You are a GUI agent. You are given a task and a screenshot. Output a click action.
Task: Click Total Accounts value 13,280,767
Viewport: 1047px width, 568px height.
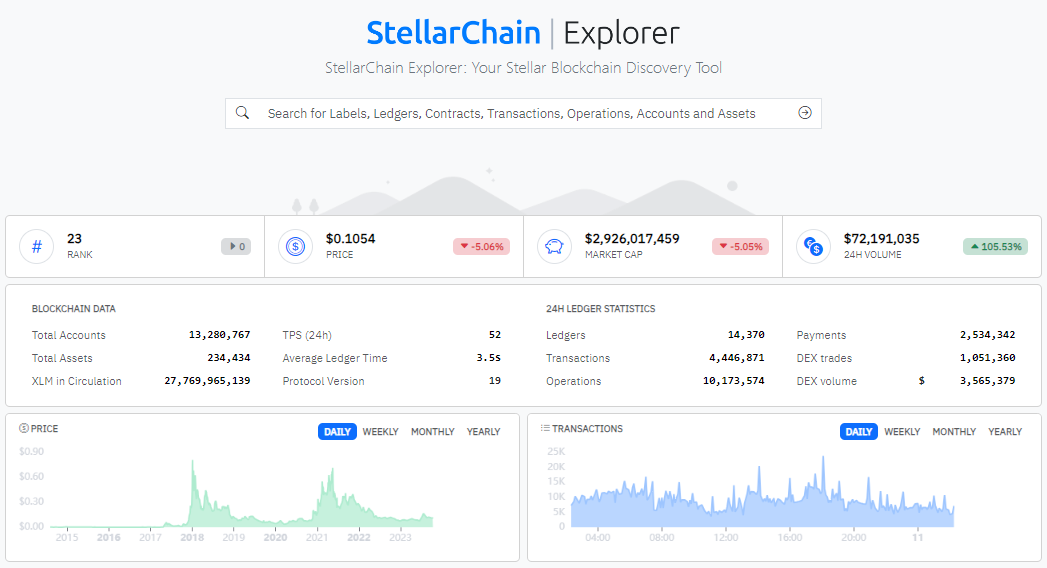point(220,335)
